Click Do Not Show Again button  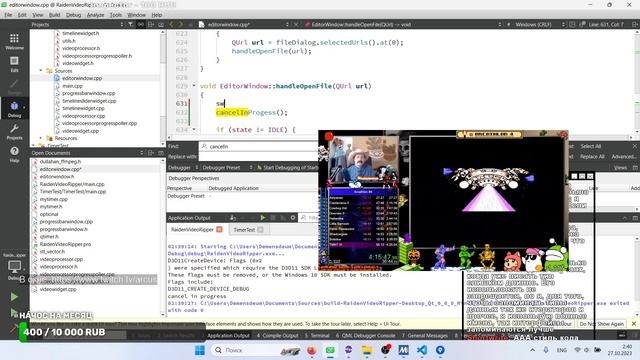[602, 324]
